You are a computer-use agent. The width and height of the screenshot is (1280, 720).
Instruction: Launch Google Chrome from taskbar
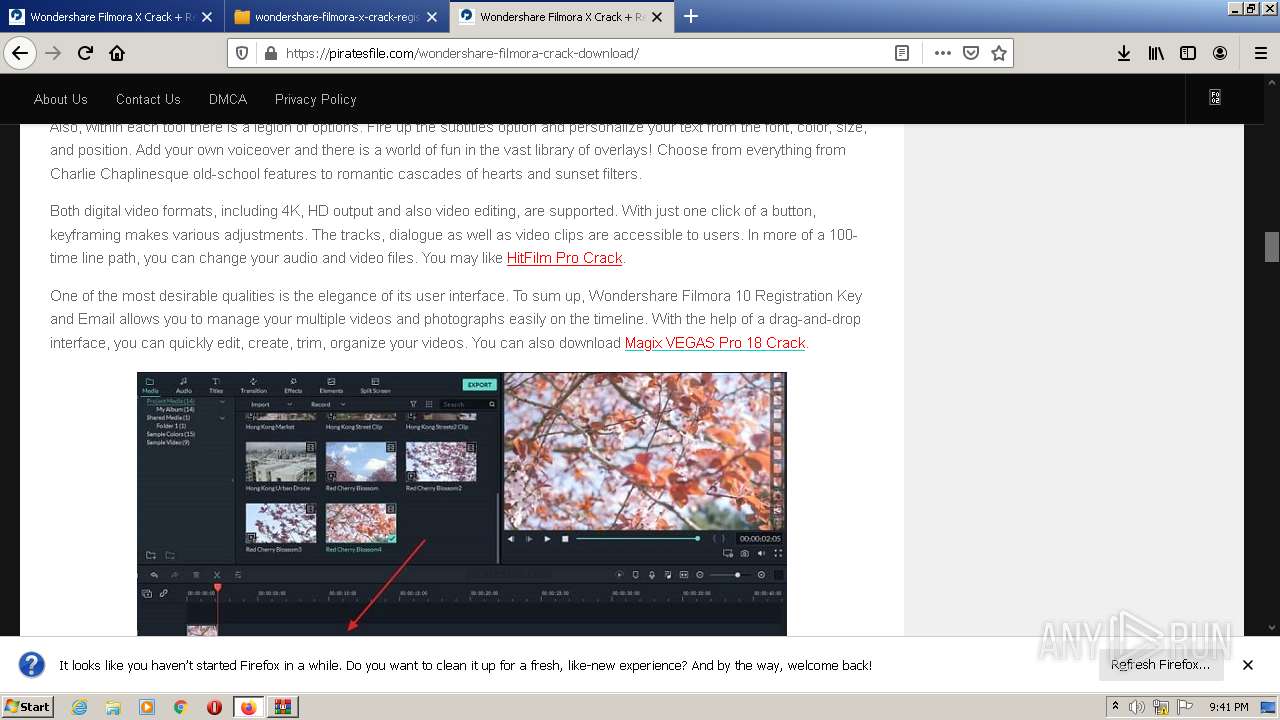point(180,707)
